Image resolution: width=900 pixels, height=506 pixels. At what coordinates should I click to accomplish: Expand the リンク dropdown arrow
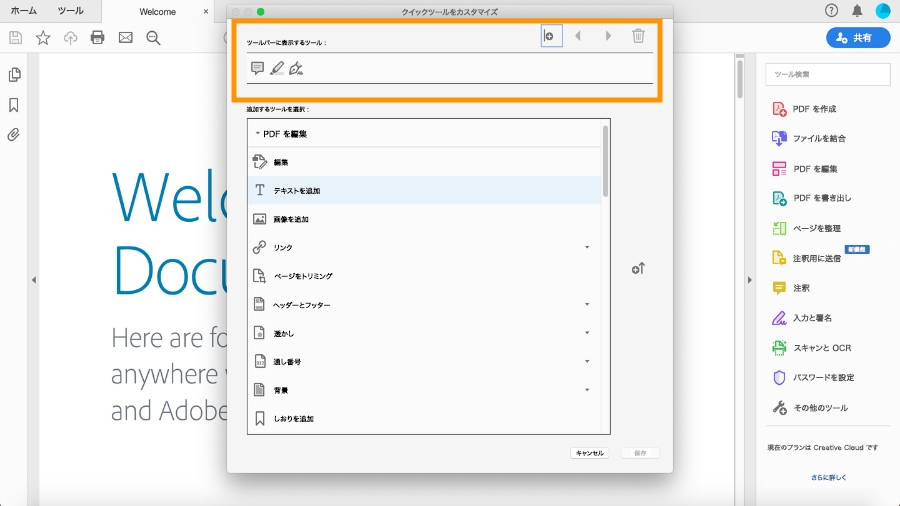point(587,247)
